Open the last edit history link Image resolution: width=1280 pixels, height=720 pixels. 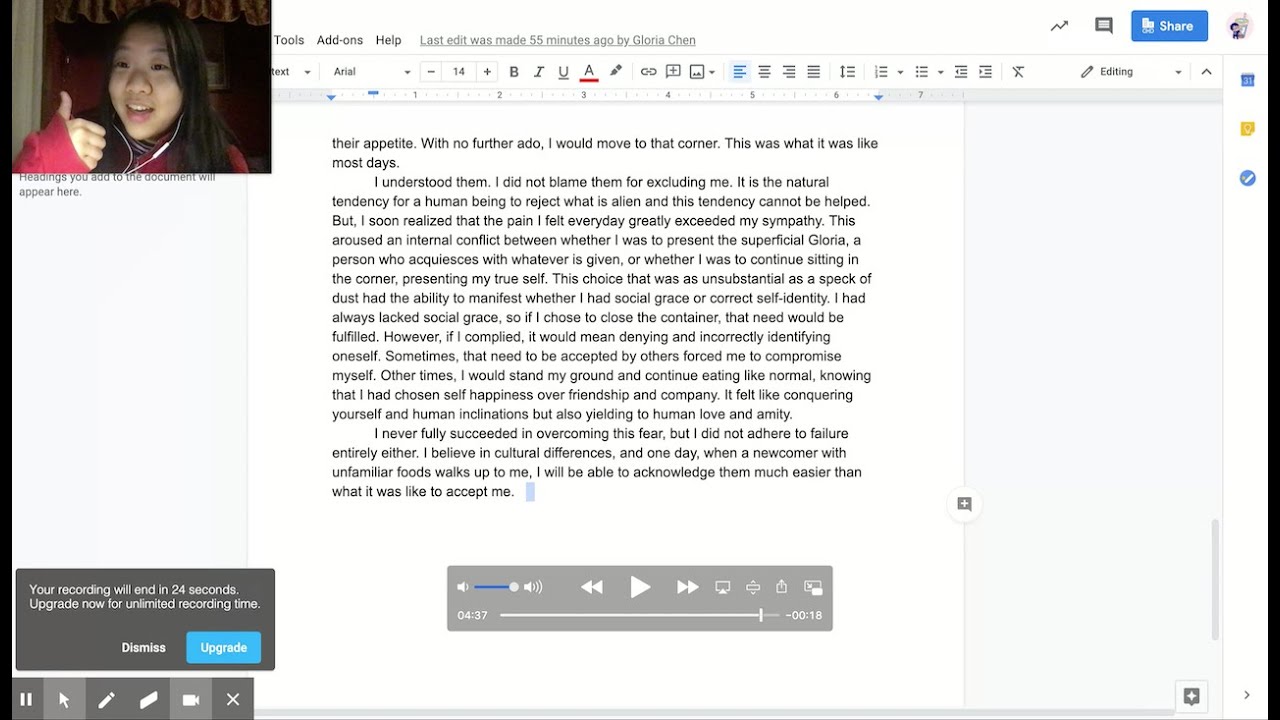(x=557, y=40)
